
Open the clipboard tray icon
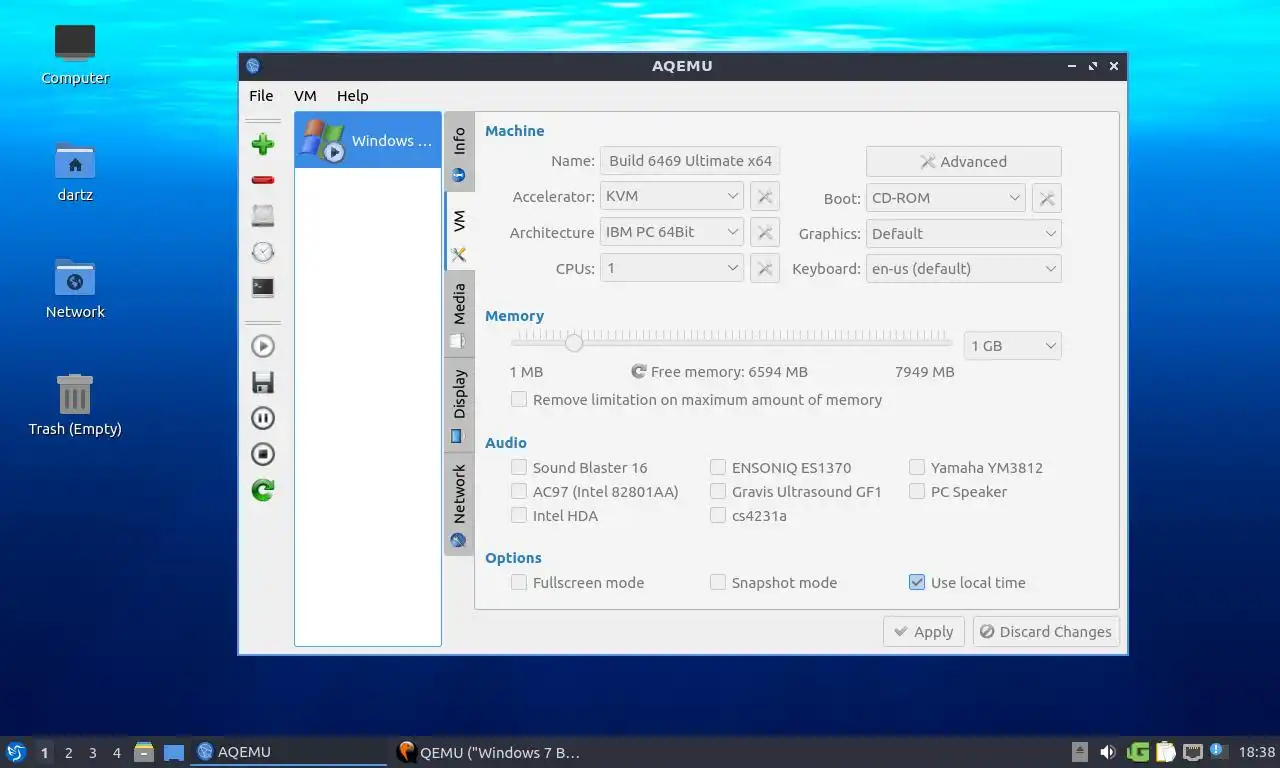click(1166, 752)
